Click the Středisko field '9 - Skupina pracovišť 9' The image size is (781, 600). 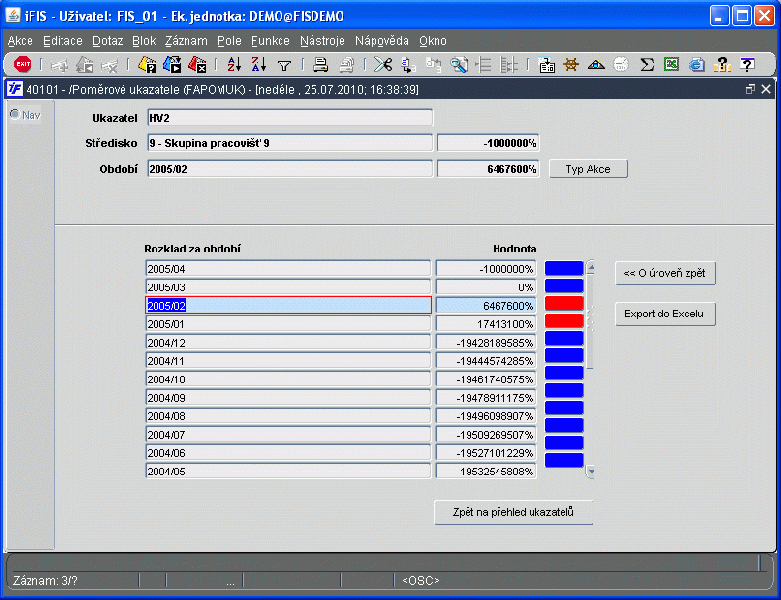tap(290, 143)
